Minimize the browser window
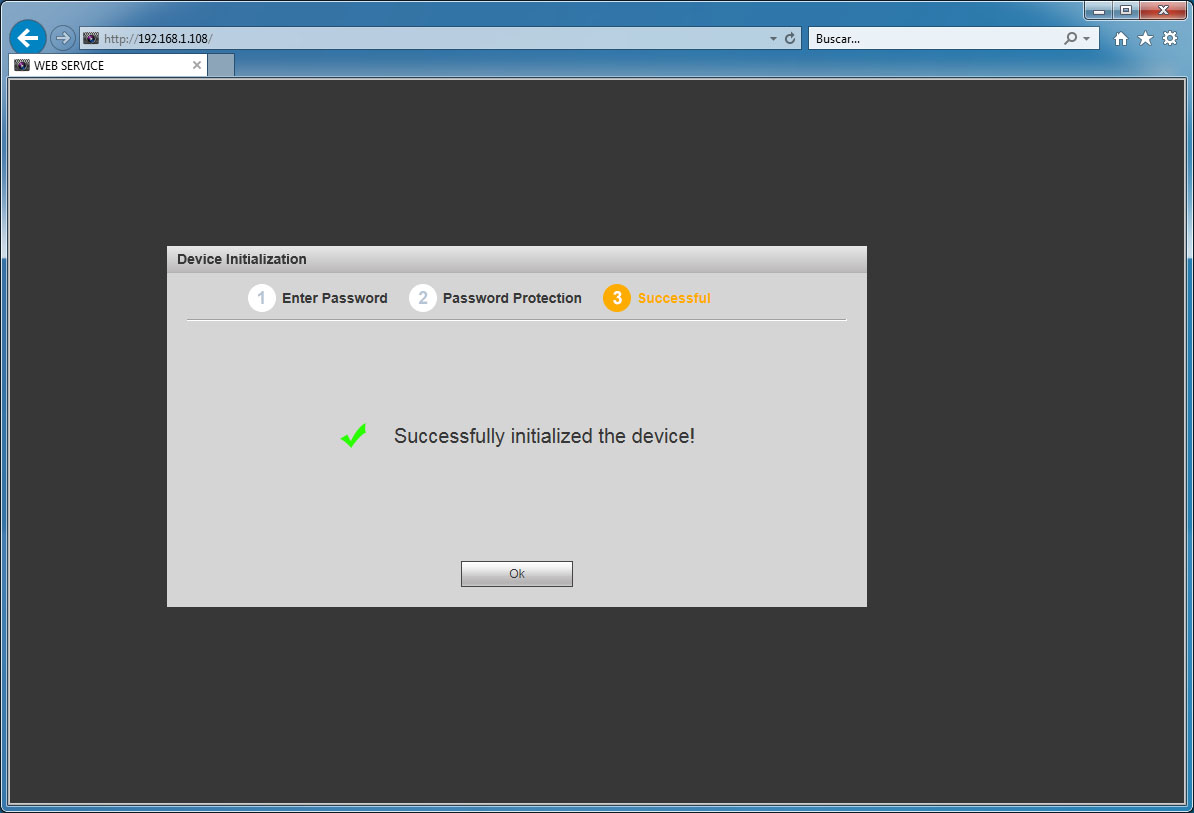The image size is (1194, 813). click(1098, 11)
